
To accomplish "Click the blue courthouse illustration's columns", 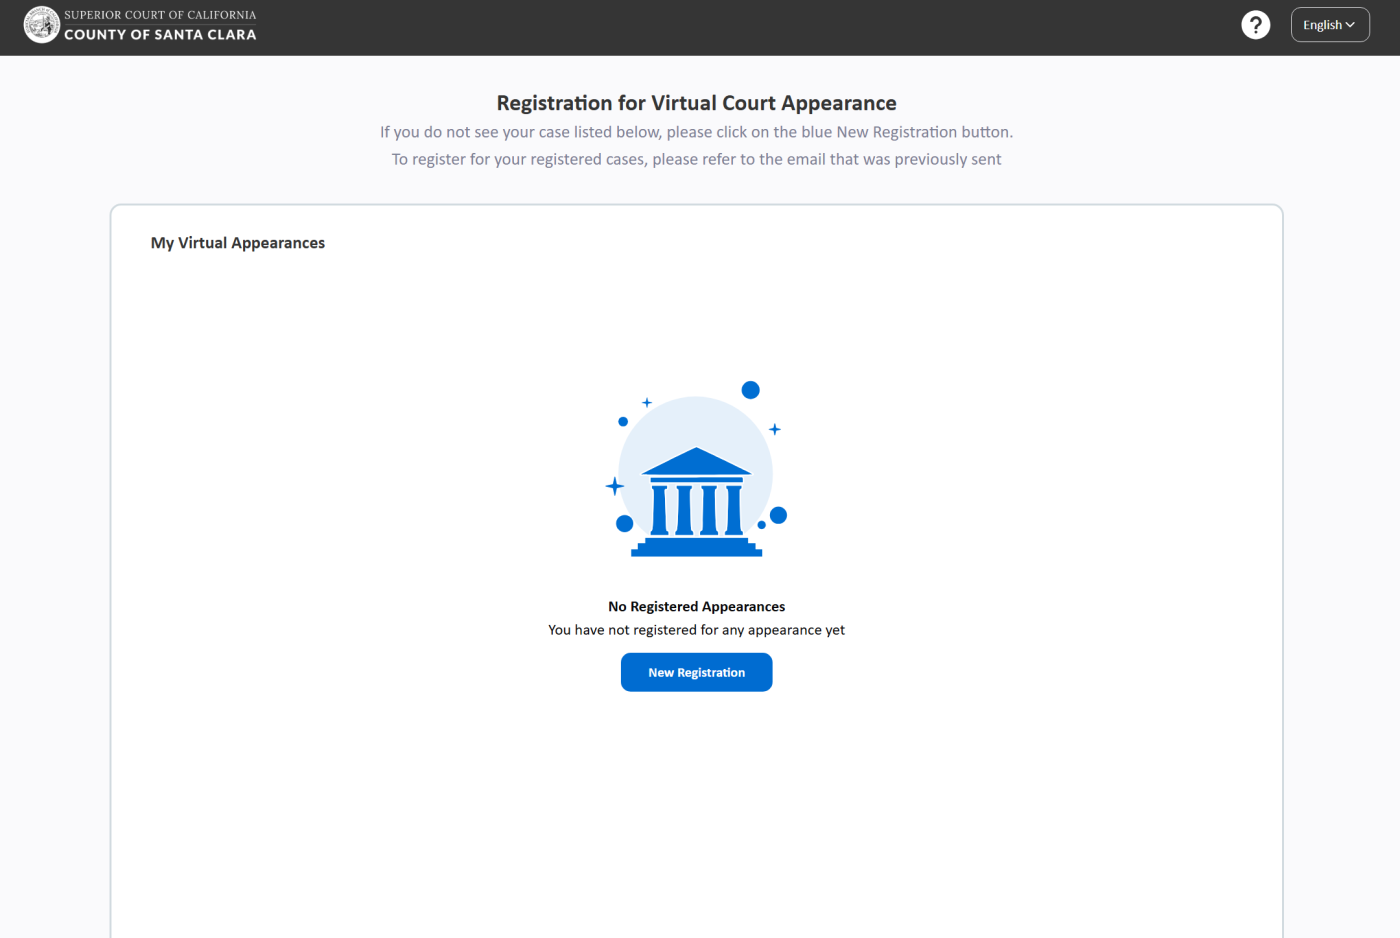I will pyautogui.click(x=696, y=510).
